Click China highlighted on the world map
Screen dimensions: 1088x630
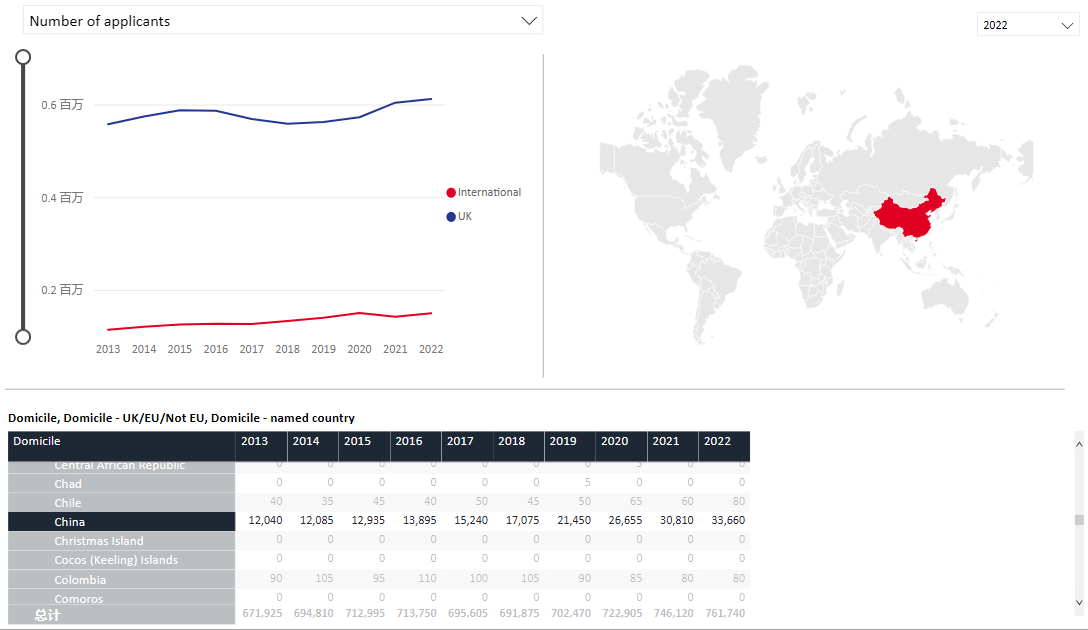908,216
